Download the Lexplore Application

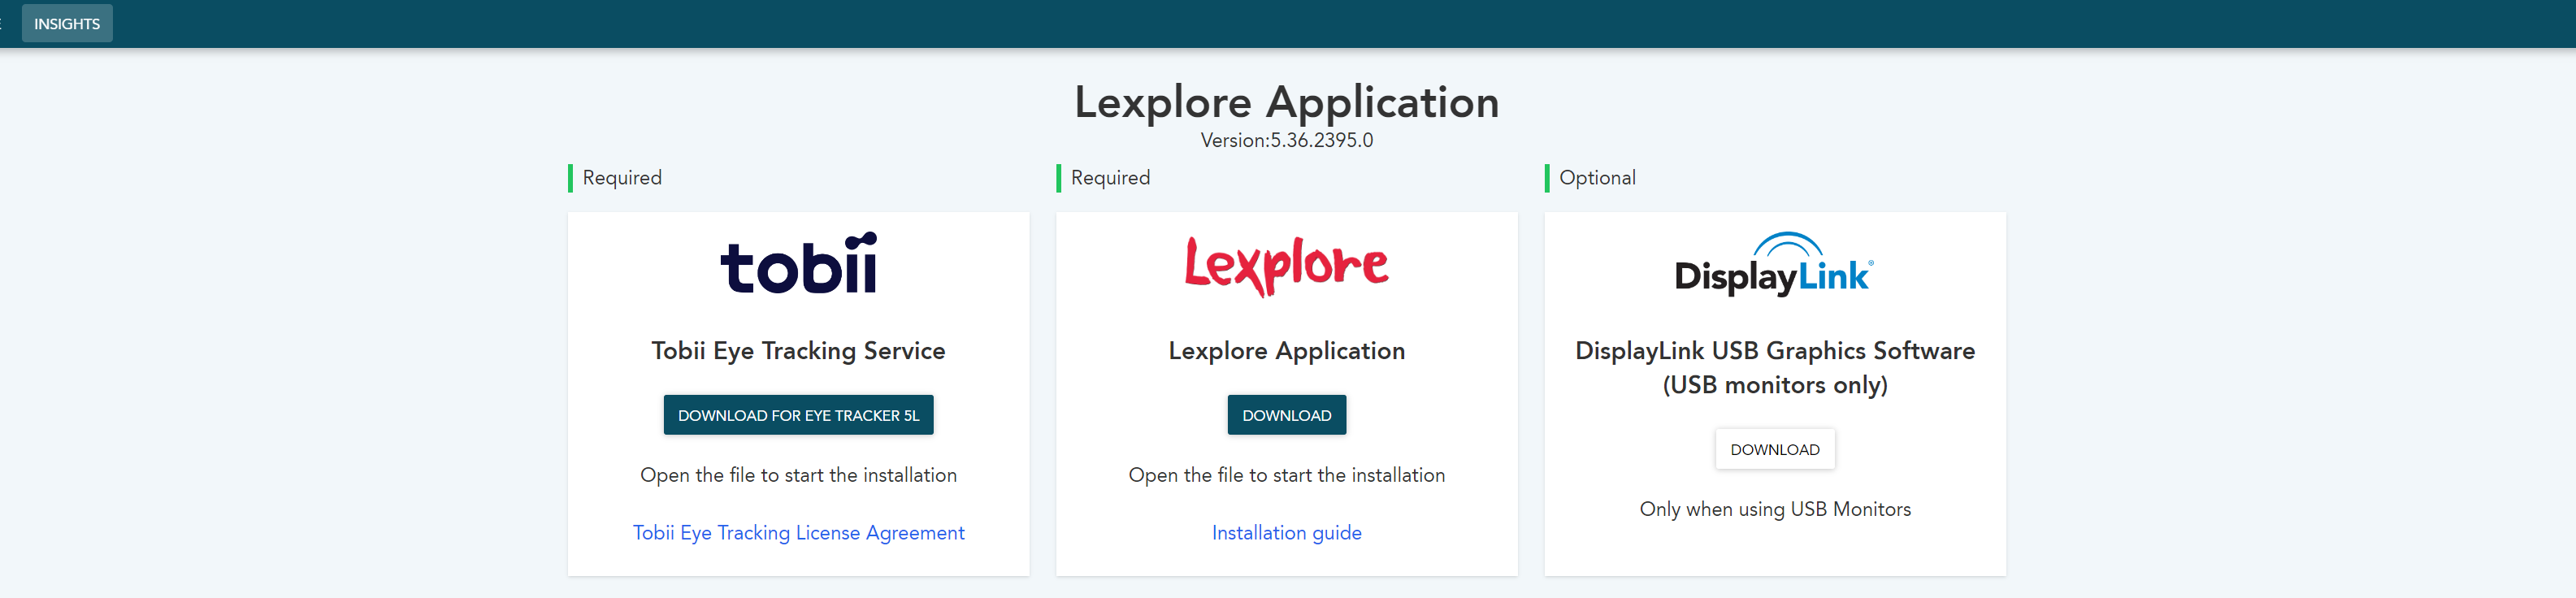point(1286,415)
